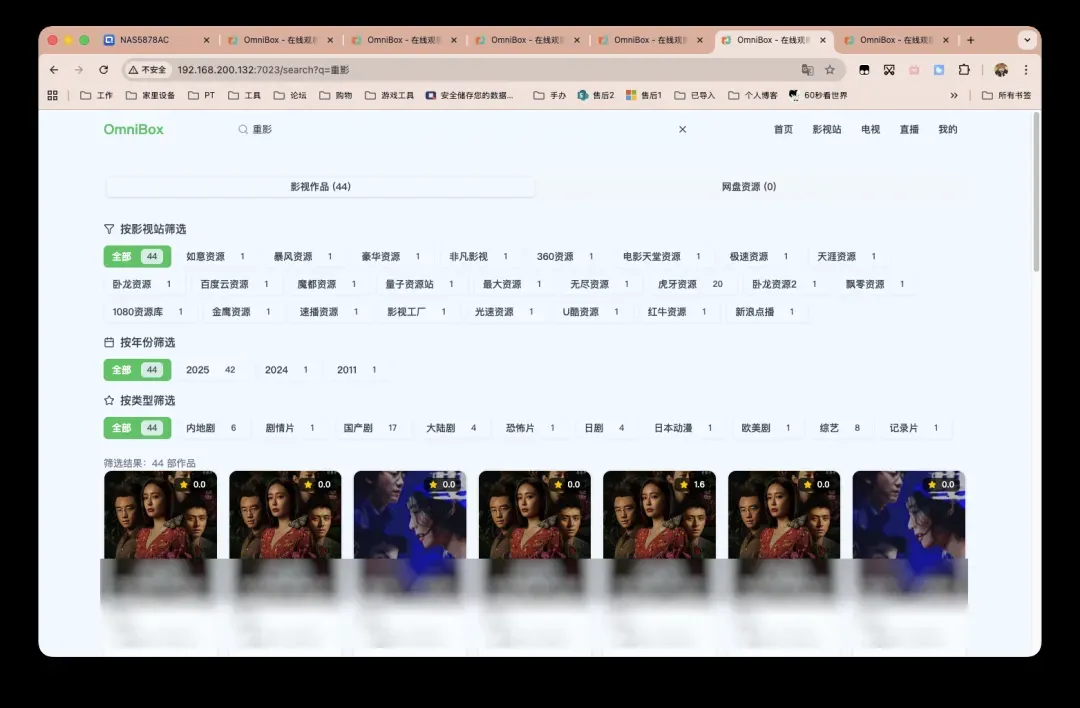The height and width of the screenshot is (708, 1080).
Task: Open the Chrome three-dot menu
Action: click(x=1026, y=70)
